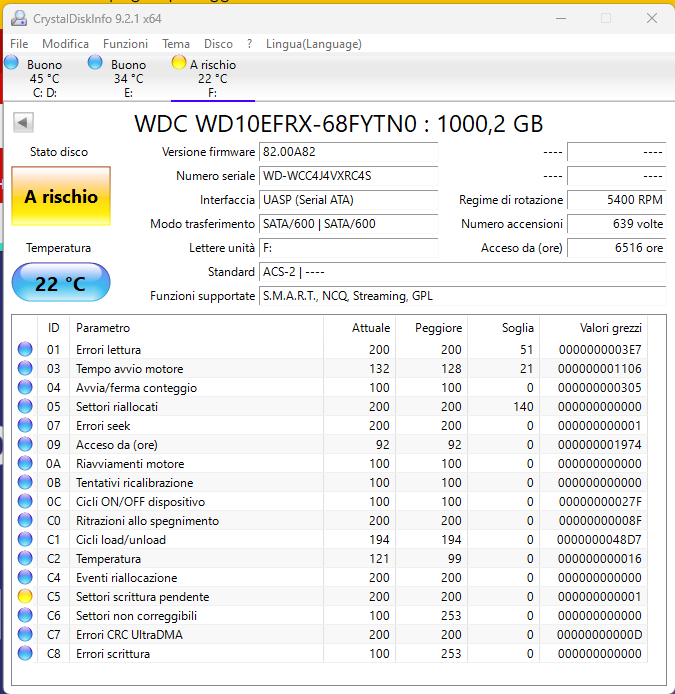Viewport: 675px width, 694px height.
Task: Click status orb for Settori non correggibili row
Action: (x=25, y=616)
